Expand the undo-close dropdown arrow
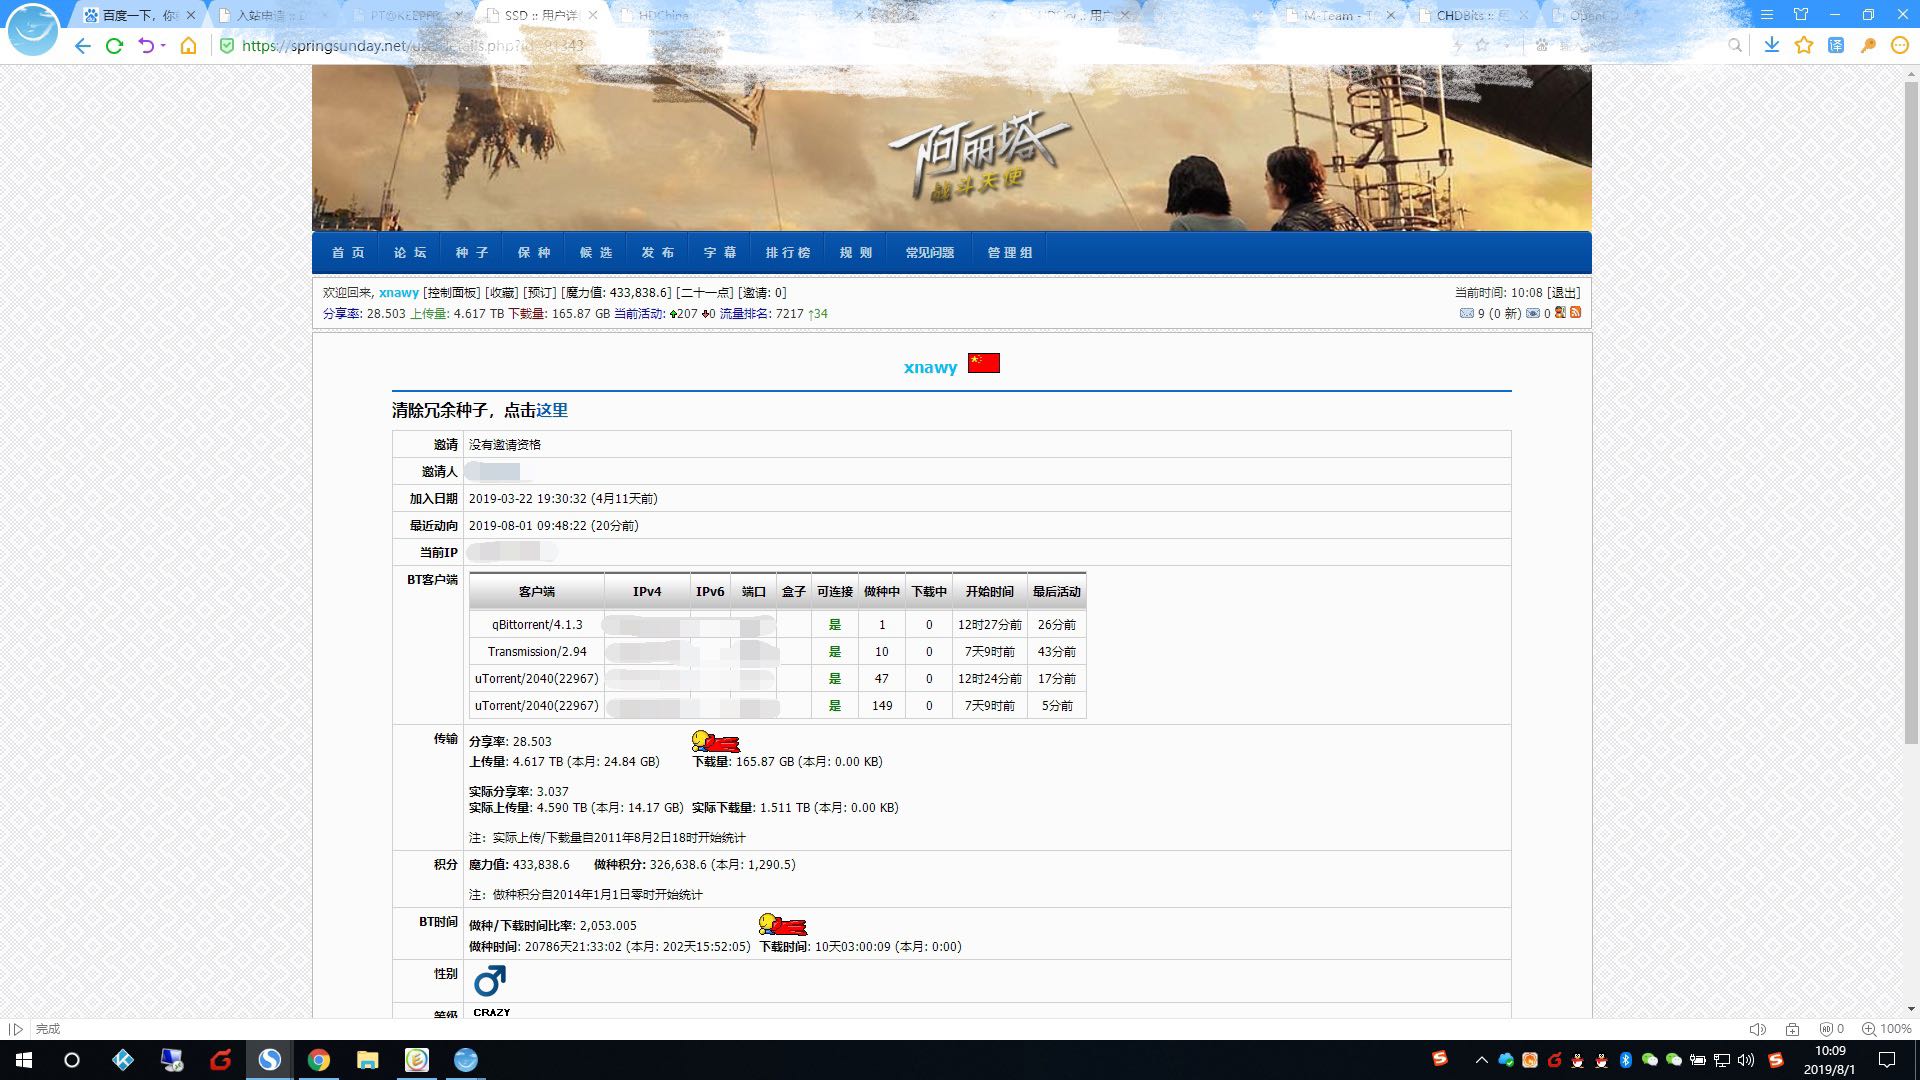 click(163, 46)
